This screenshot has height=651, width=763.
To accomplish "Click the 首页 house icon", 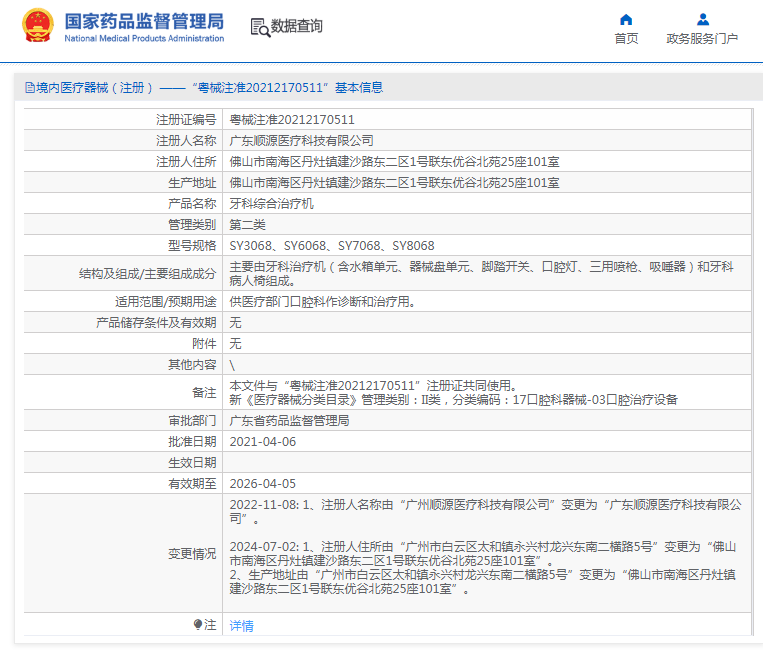I will 626,19.
